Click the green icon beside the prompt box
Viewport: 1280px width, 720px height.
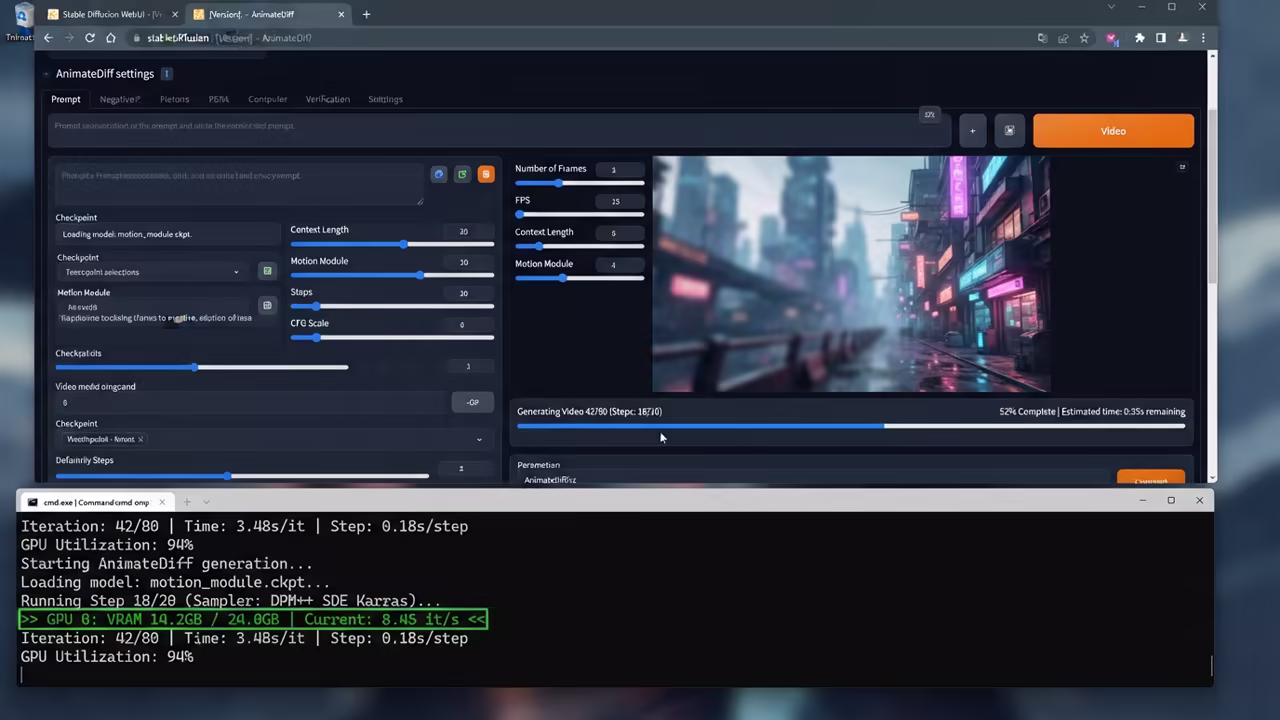click(x=462, y=174)
